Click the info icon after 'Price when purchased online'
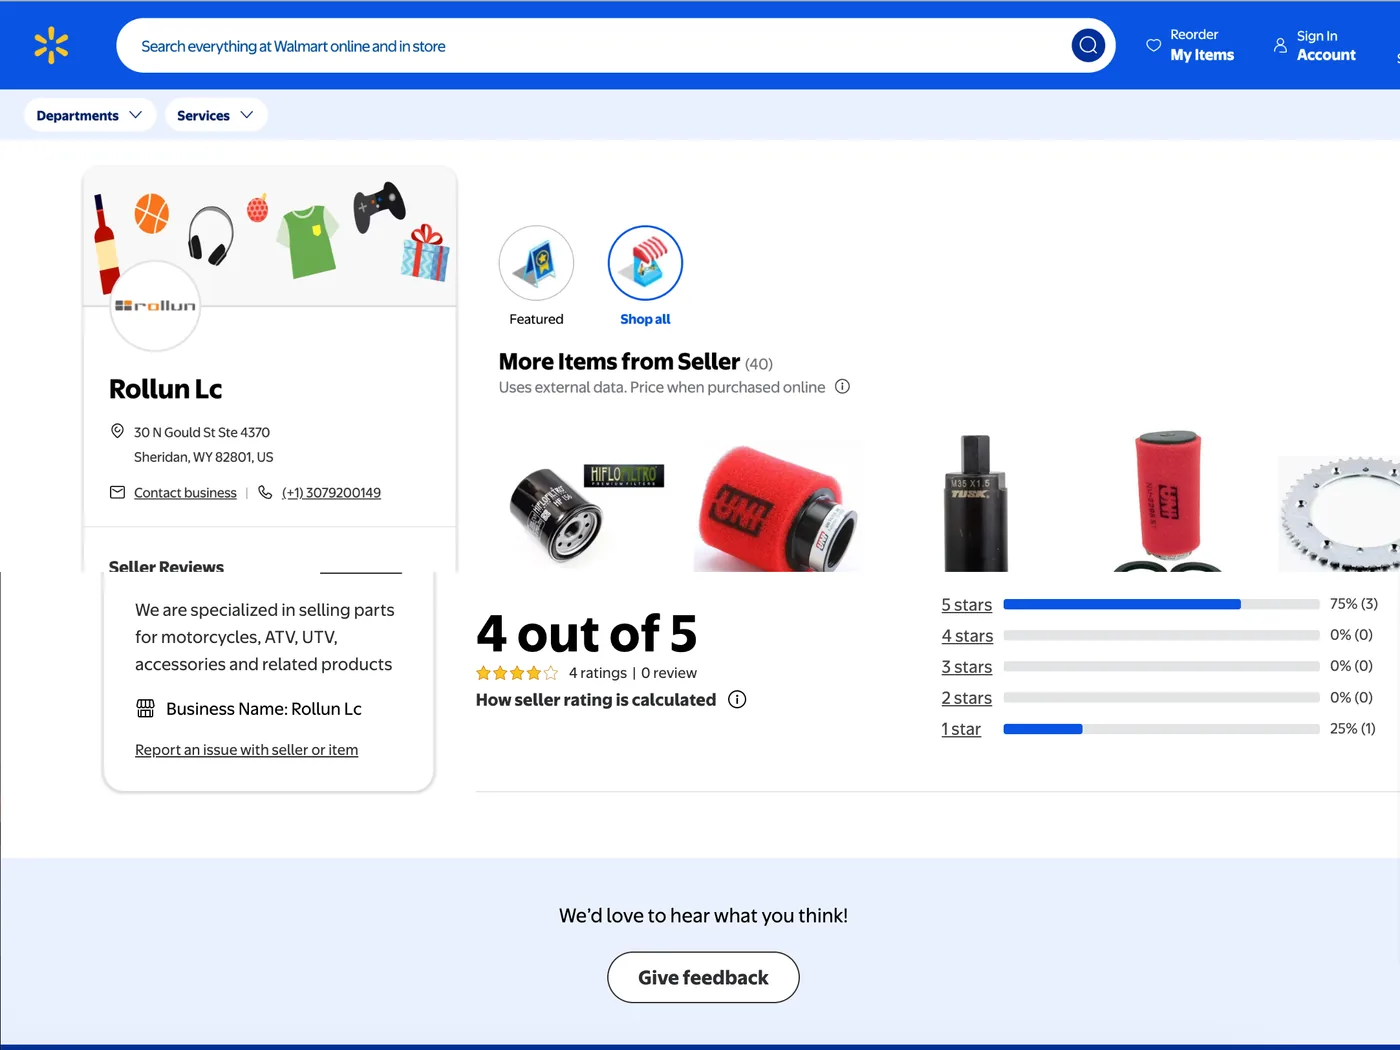The width and height of the screenshot is (1400, 1050). [842, 387]
